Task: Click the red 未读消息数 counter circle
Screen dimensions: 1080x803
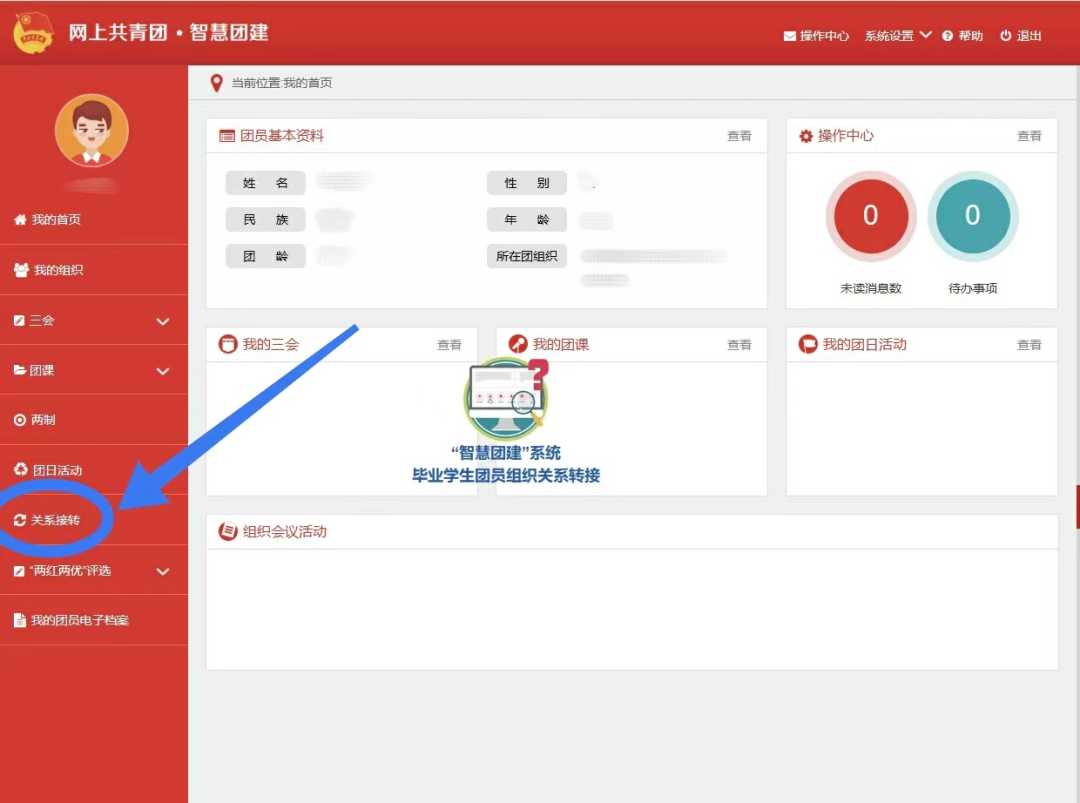Action: [871, 216]
